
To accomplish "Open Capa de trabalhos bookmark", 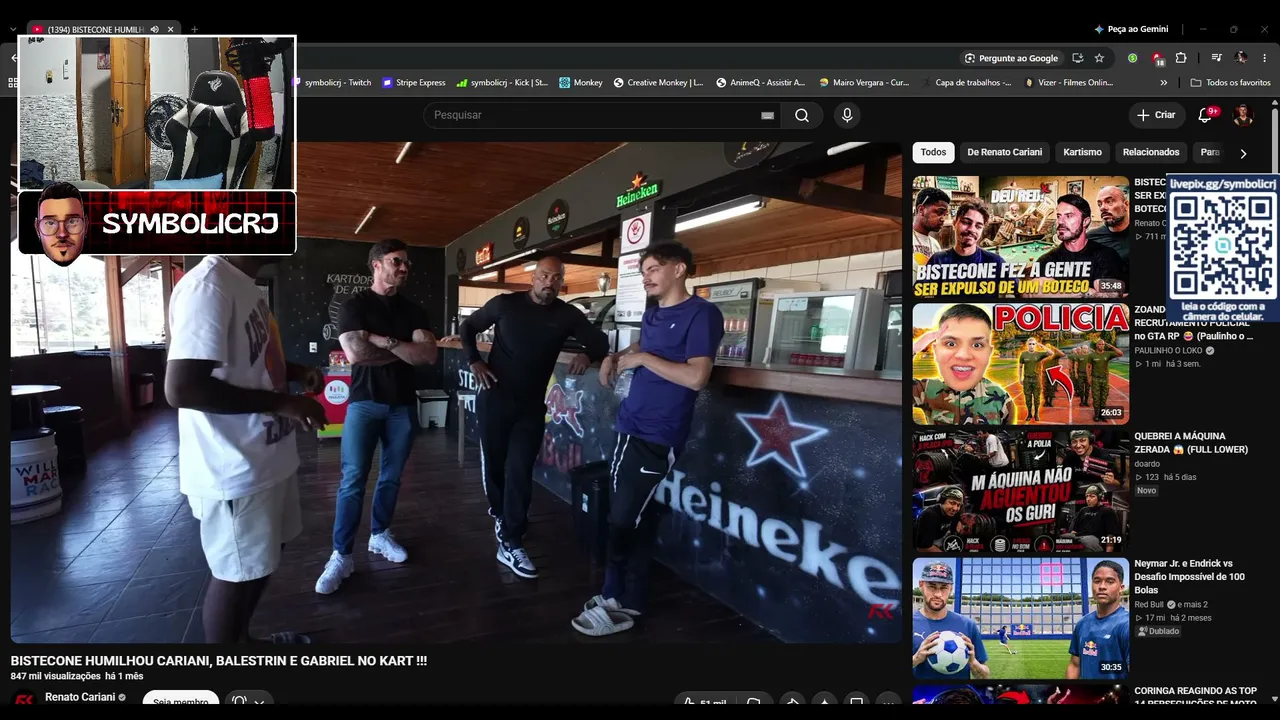I will pos(967,83).
